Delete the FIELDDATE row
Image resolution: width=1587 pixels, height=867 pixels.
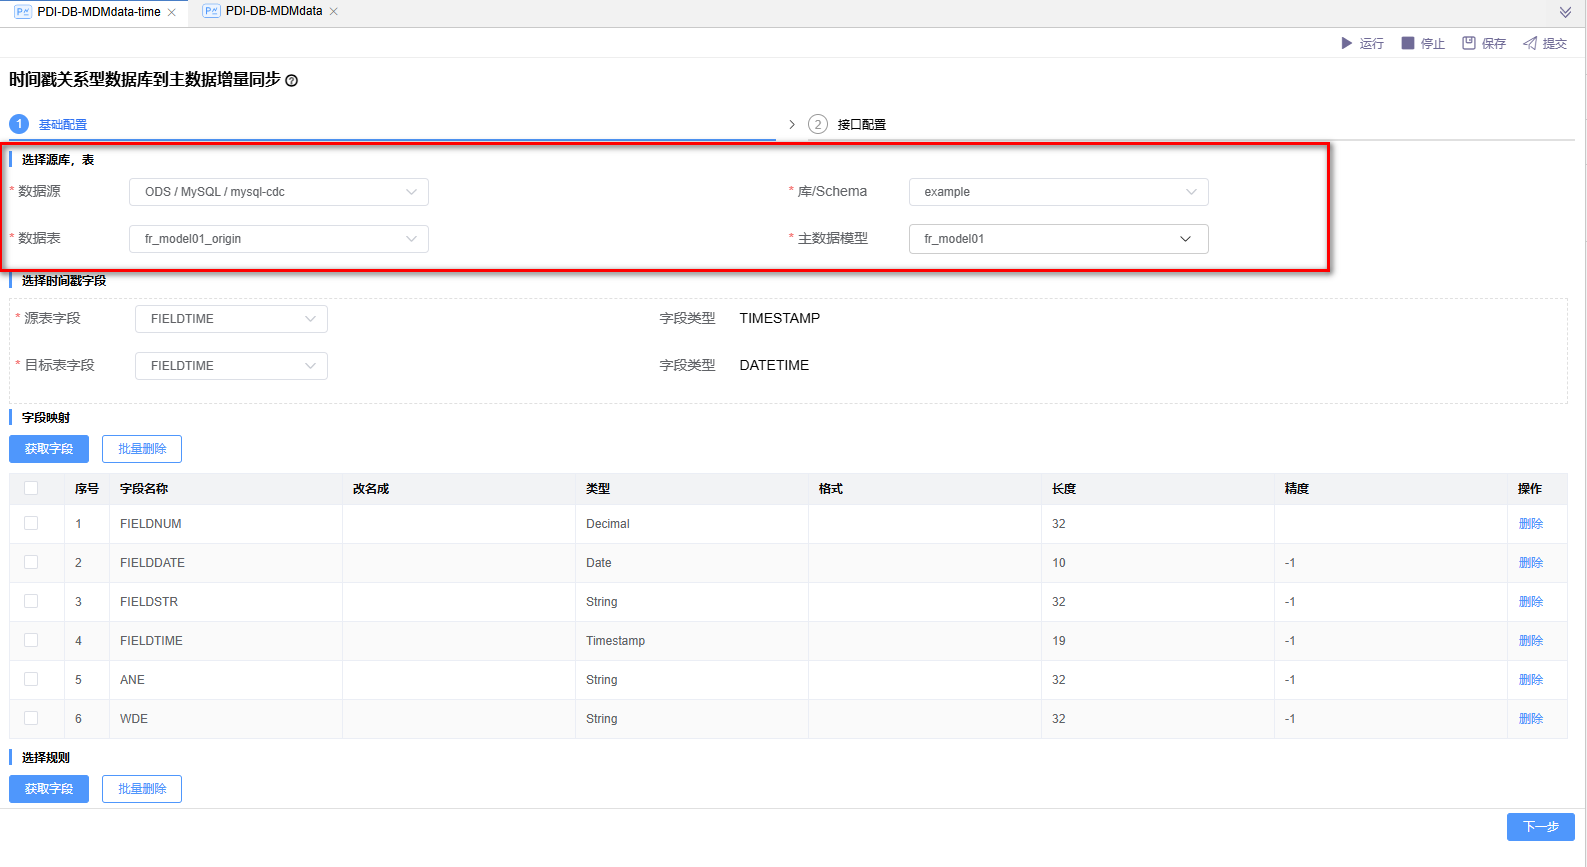coord(1531,563)
